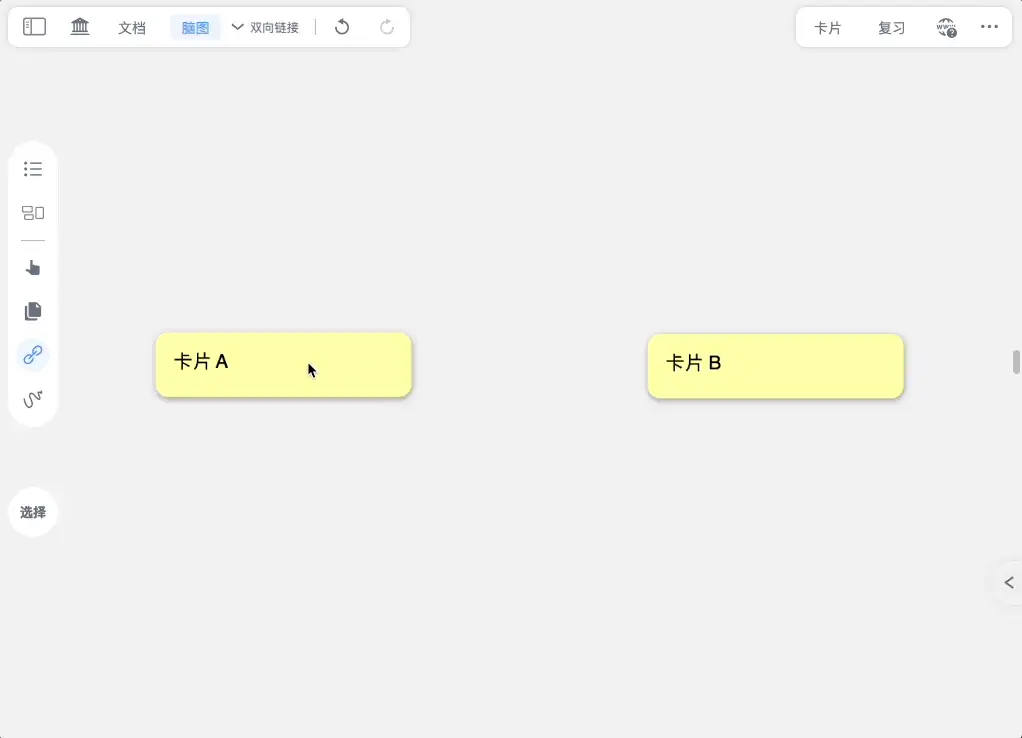Image resolution: width=1022 pixels, height=738 pixels.
Task: Select the freehand squiggle drawing tool
Action: (33, 398)
